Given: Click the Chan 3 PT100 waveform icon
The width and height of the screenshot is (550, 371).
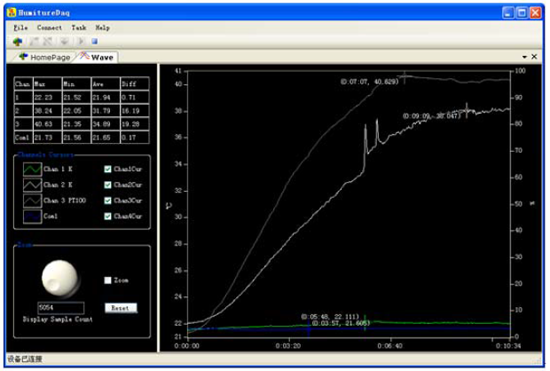Looking at the screenshot, I should (32, 201).
